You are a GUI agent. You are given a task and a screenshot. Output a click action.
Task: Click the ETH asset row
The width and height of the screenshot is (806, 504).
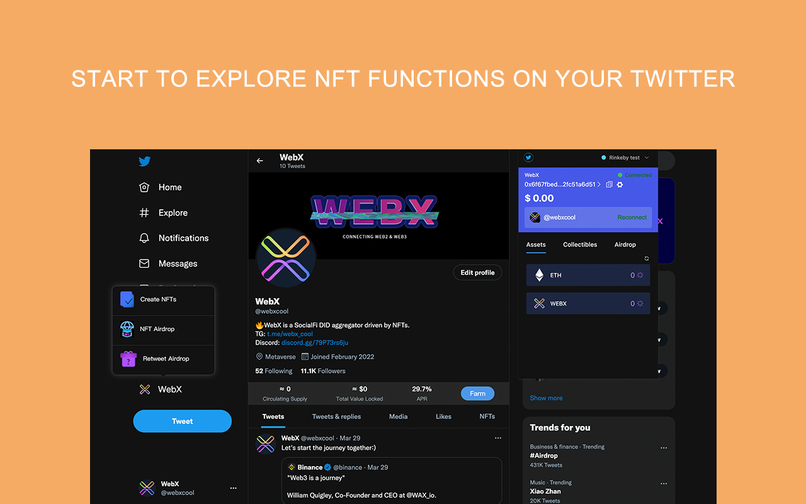tap(588, 275)
